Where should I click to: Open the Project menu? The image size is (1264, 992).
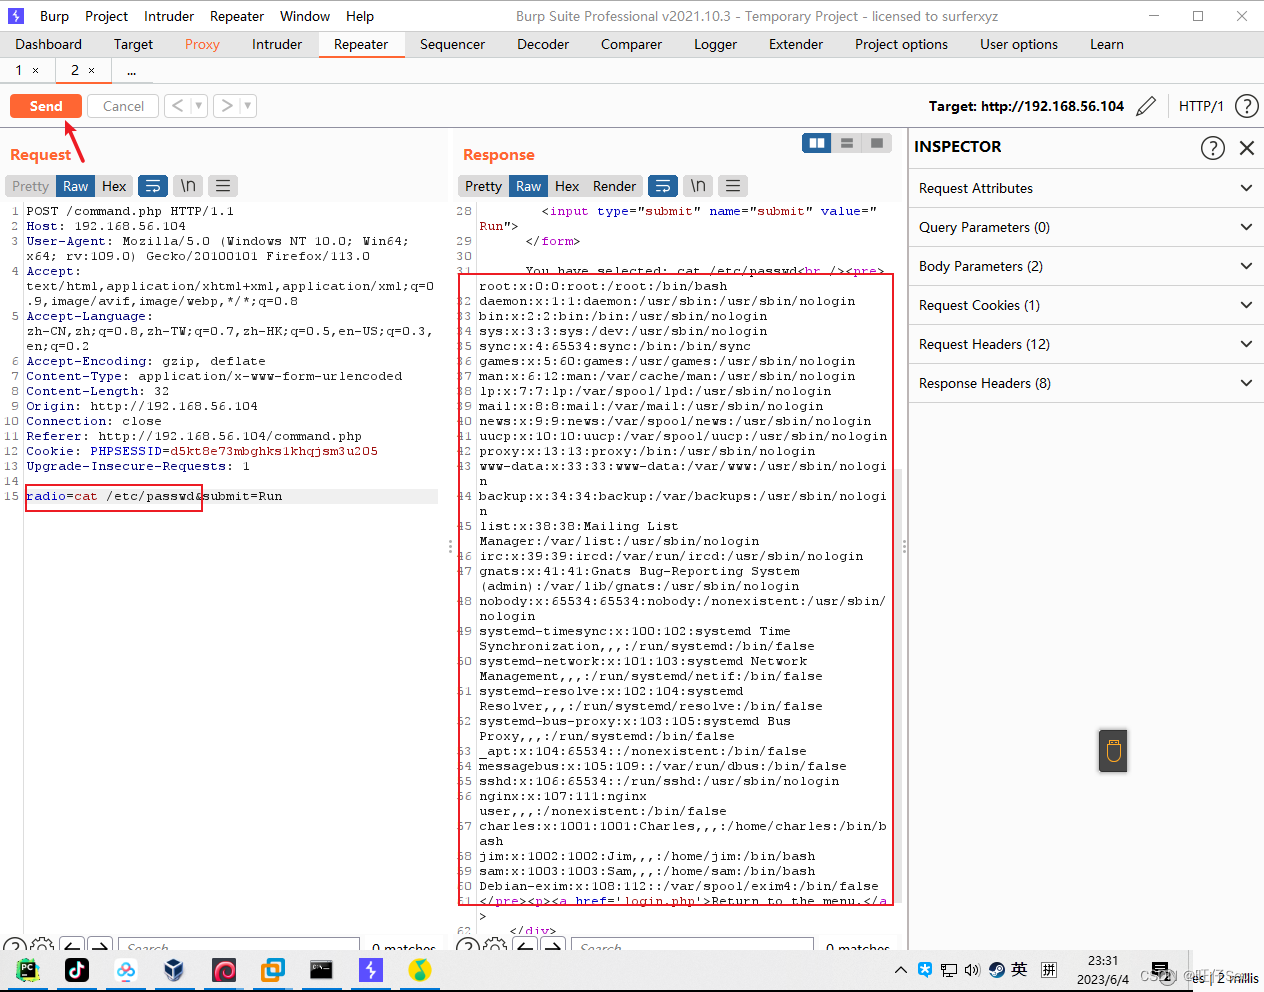(106, 16)
